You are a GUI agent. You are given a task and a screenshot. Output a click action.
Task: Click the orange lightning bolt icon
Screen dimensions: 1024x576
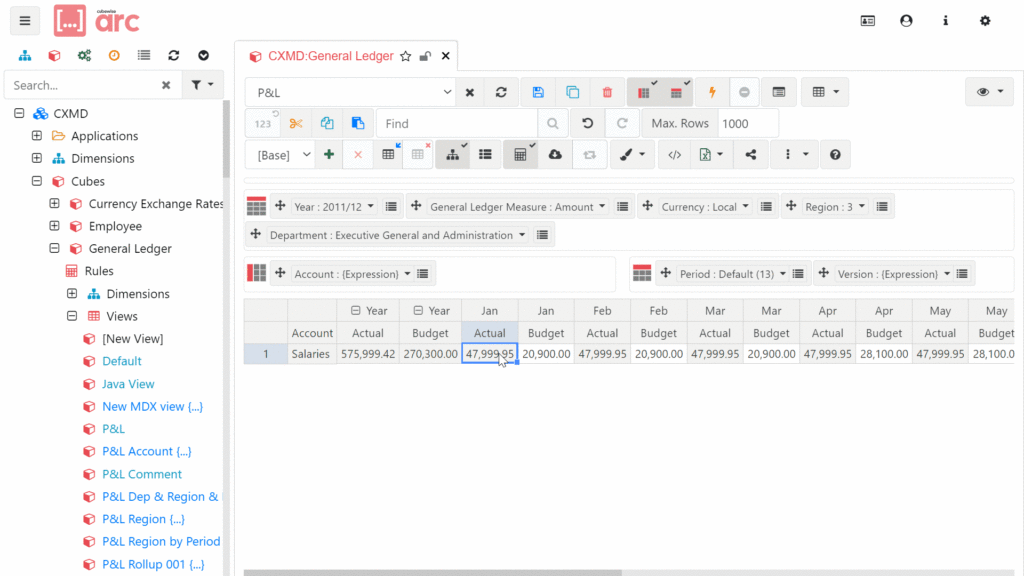coord(712,92)
